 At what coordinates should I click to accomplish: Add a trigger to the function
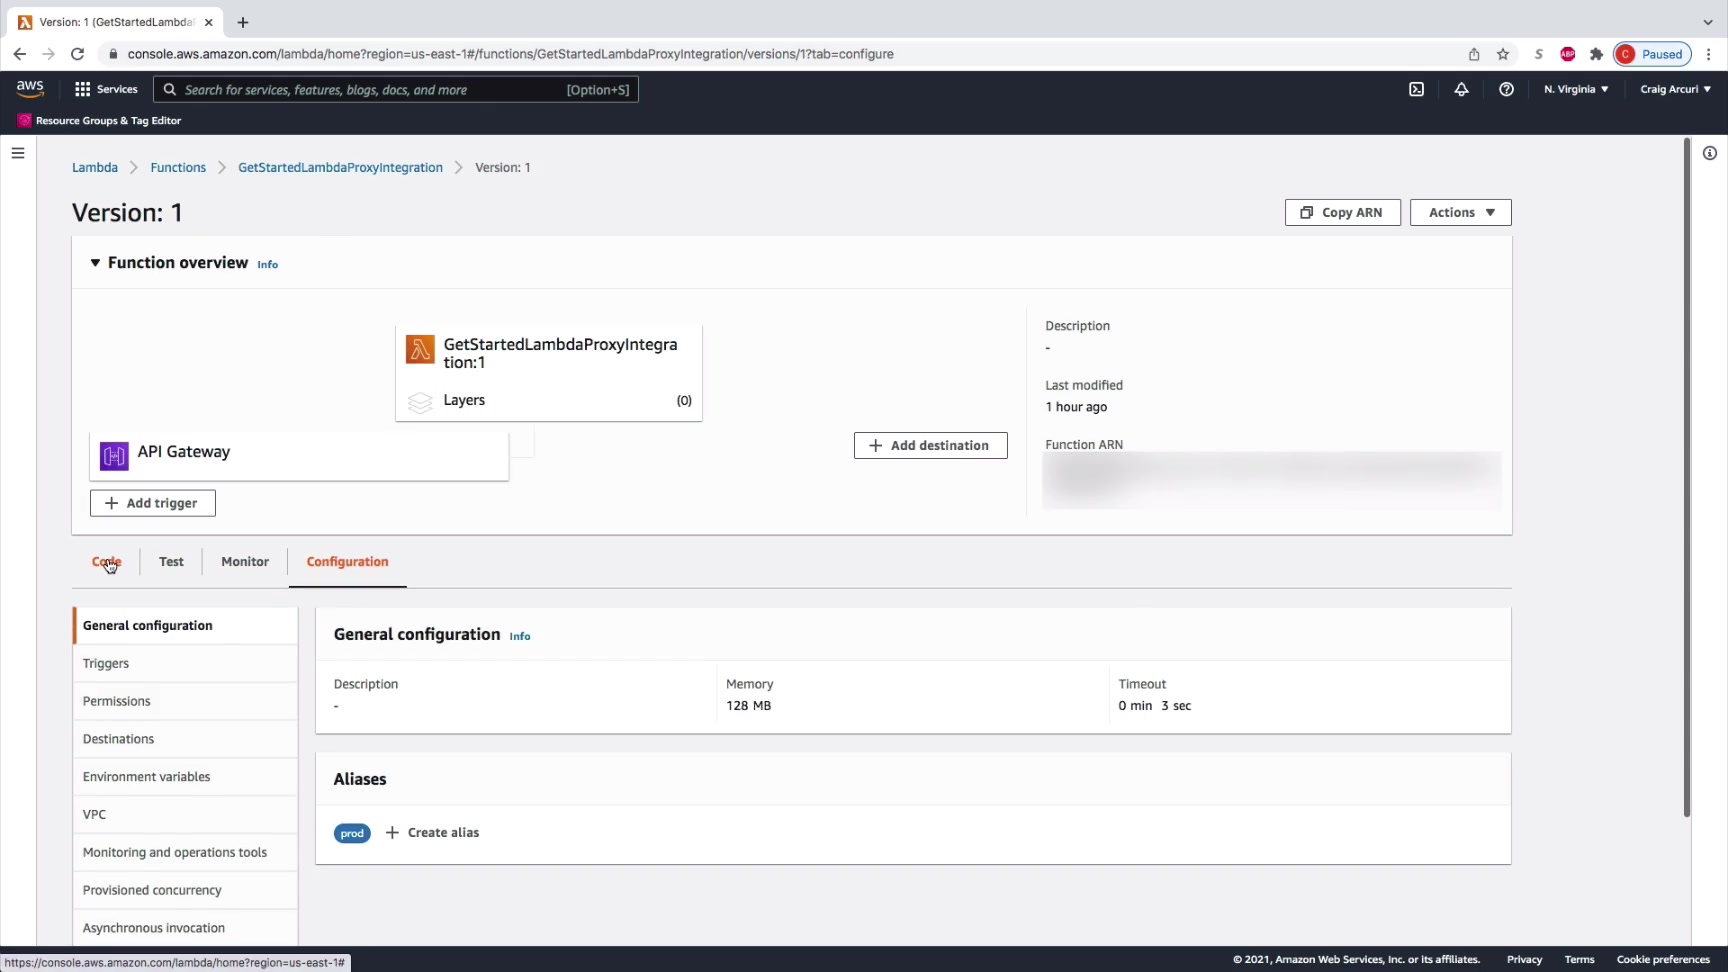click(152, 503)
